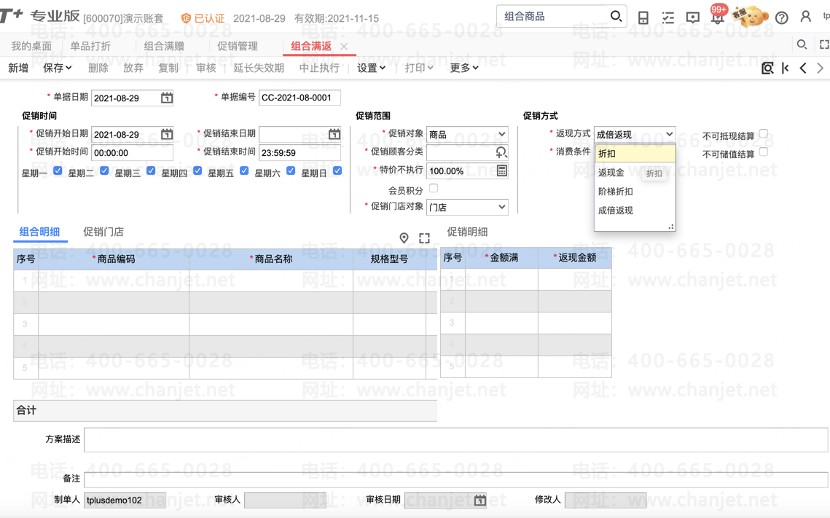Enable 会员积分 checkbox
The width and height of the screenshot is (830, 518).
[x=434, y=188]
